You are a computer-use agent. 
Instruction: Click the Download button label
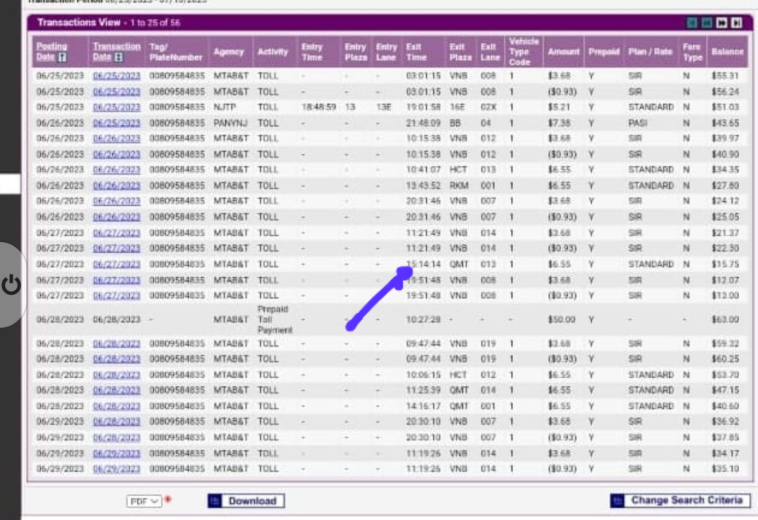coord(252,501)
